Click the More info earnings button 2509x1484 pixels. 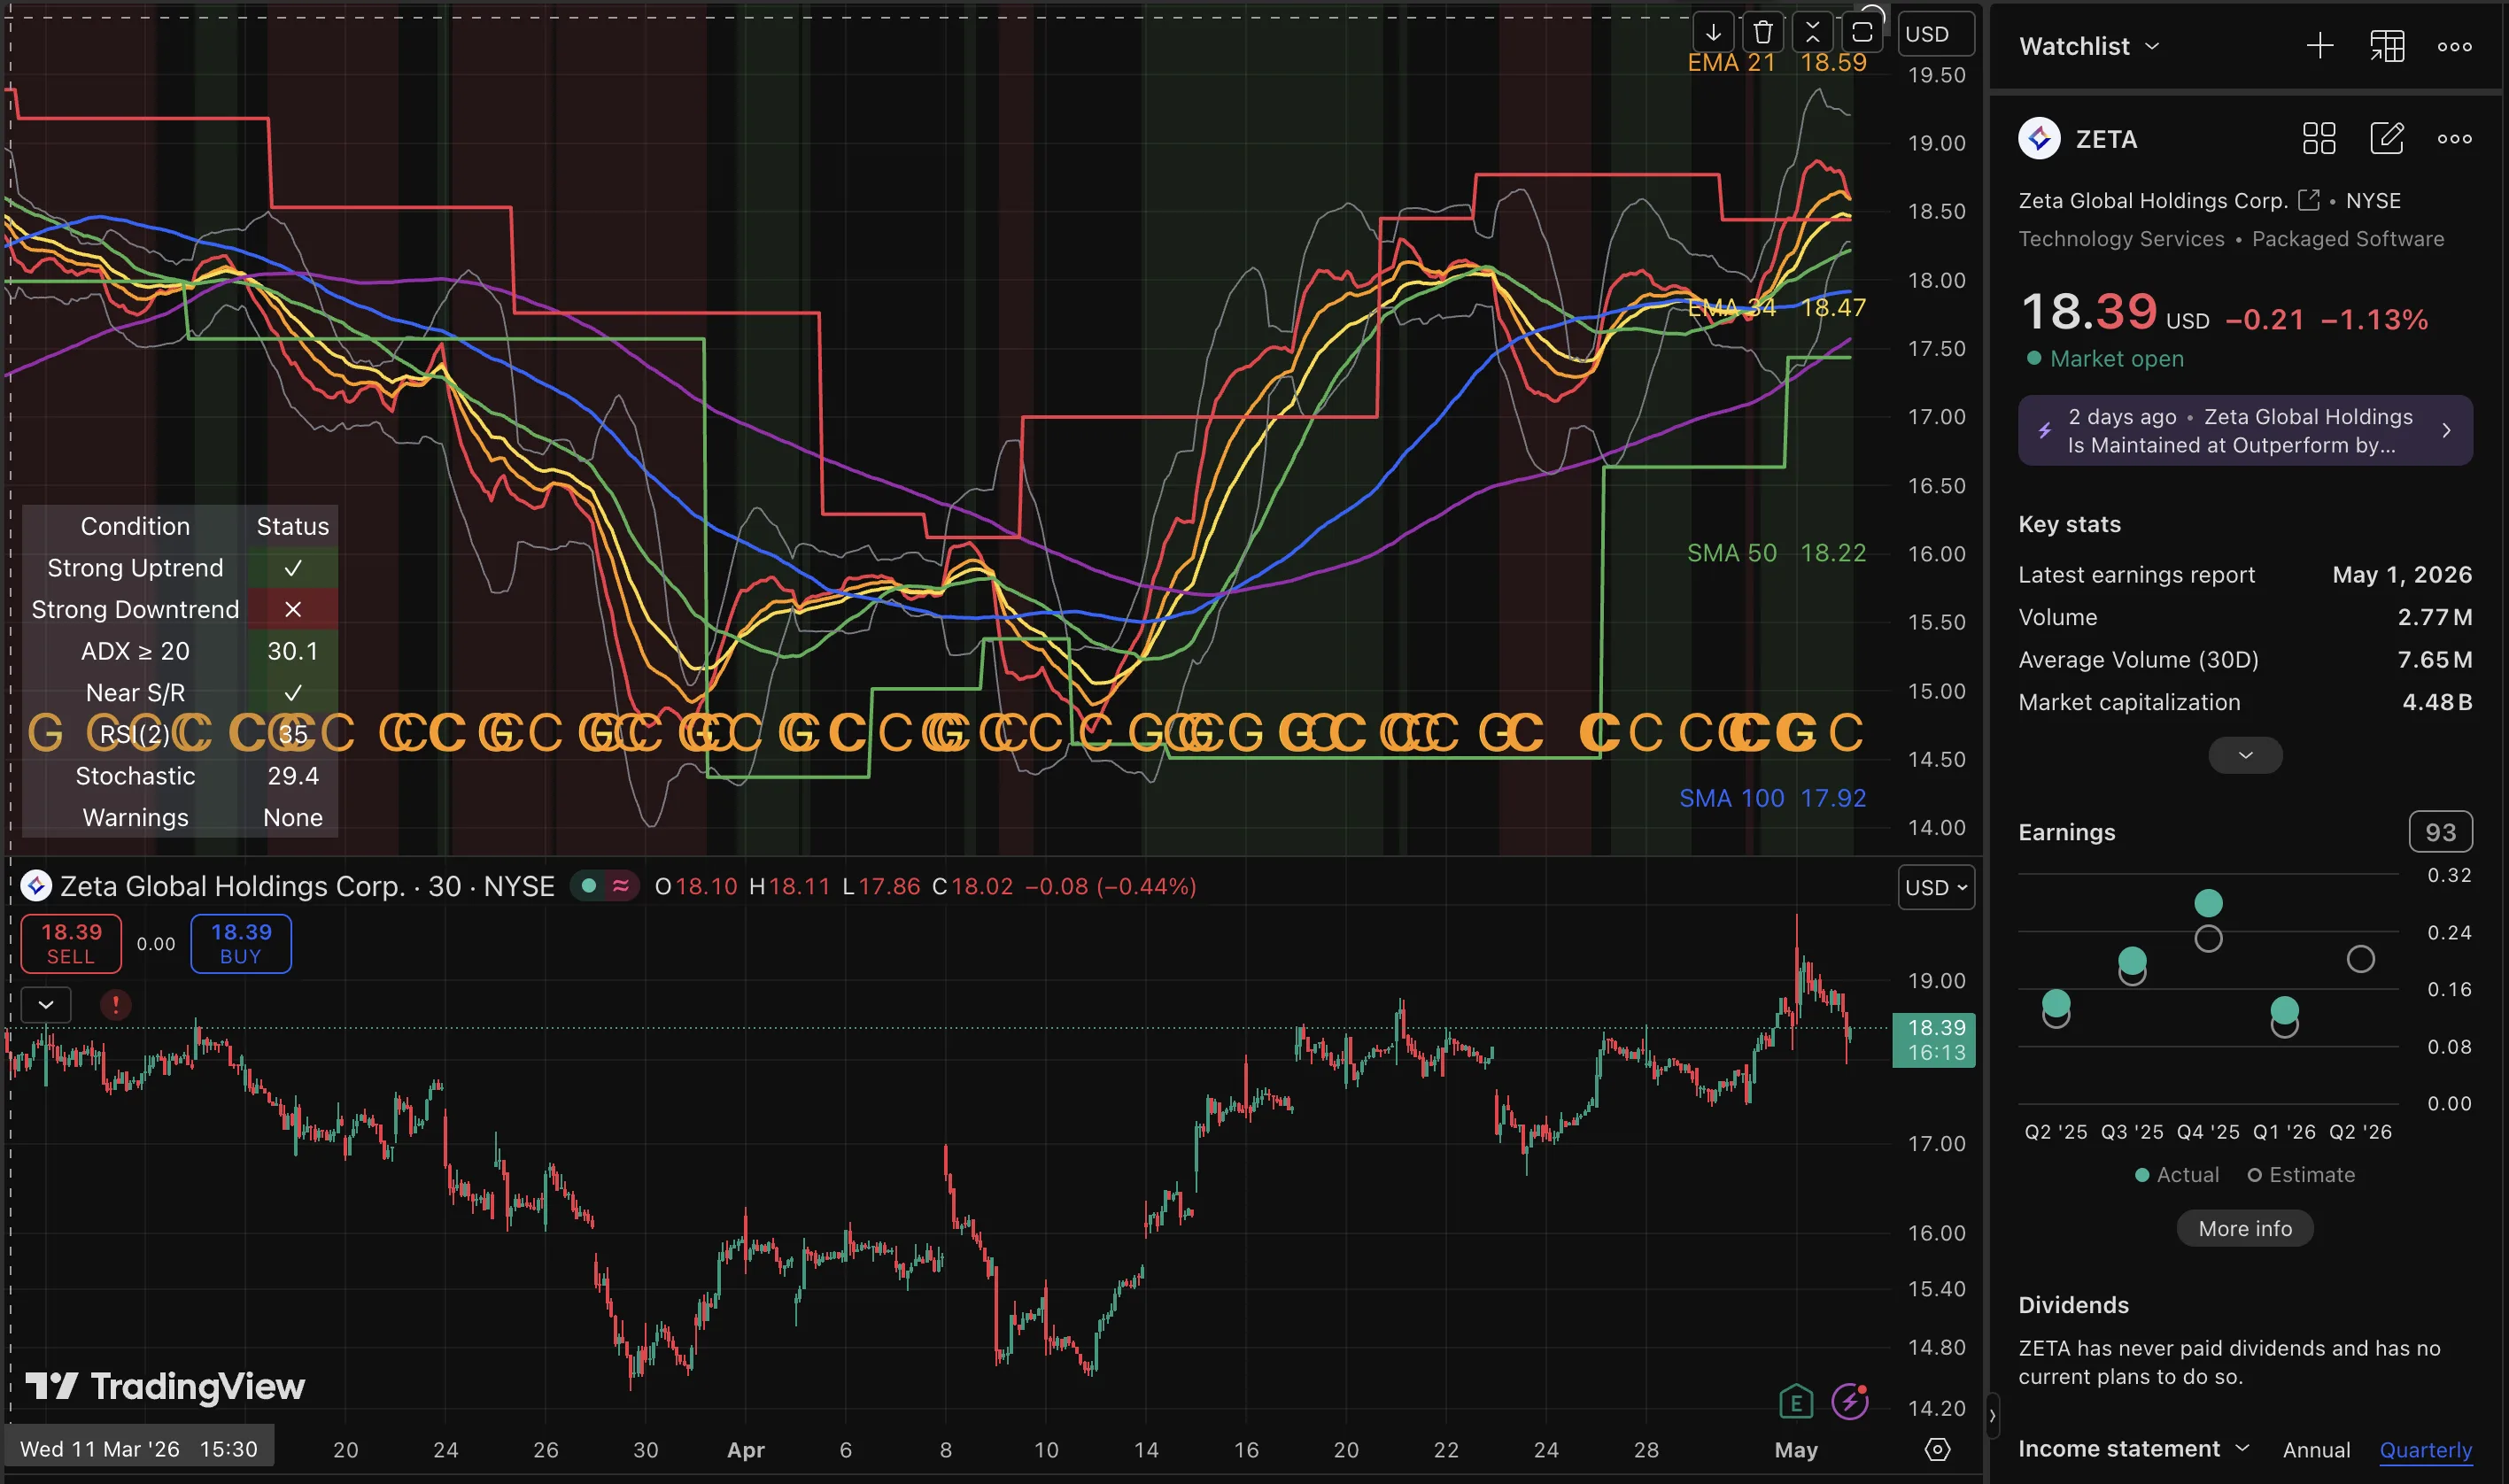tap(2245, 1228)
